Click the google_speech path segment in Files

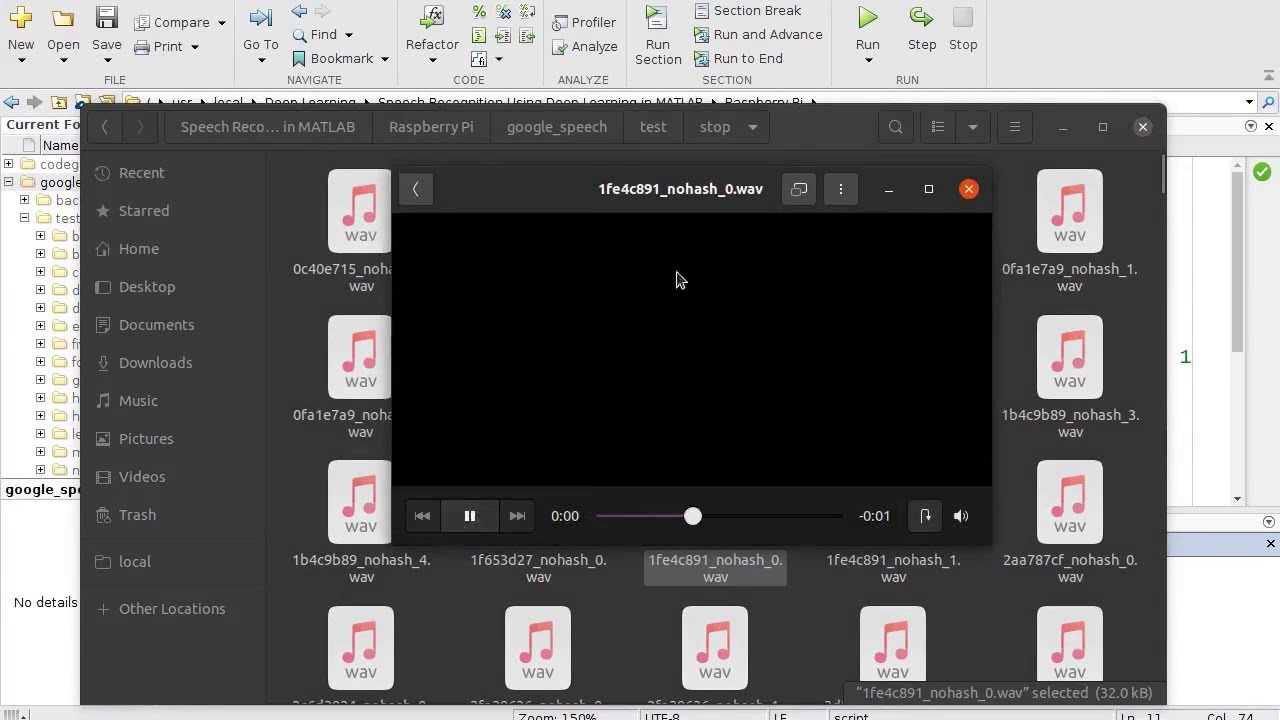557,127
